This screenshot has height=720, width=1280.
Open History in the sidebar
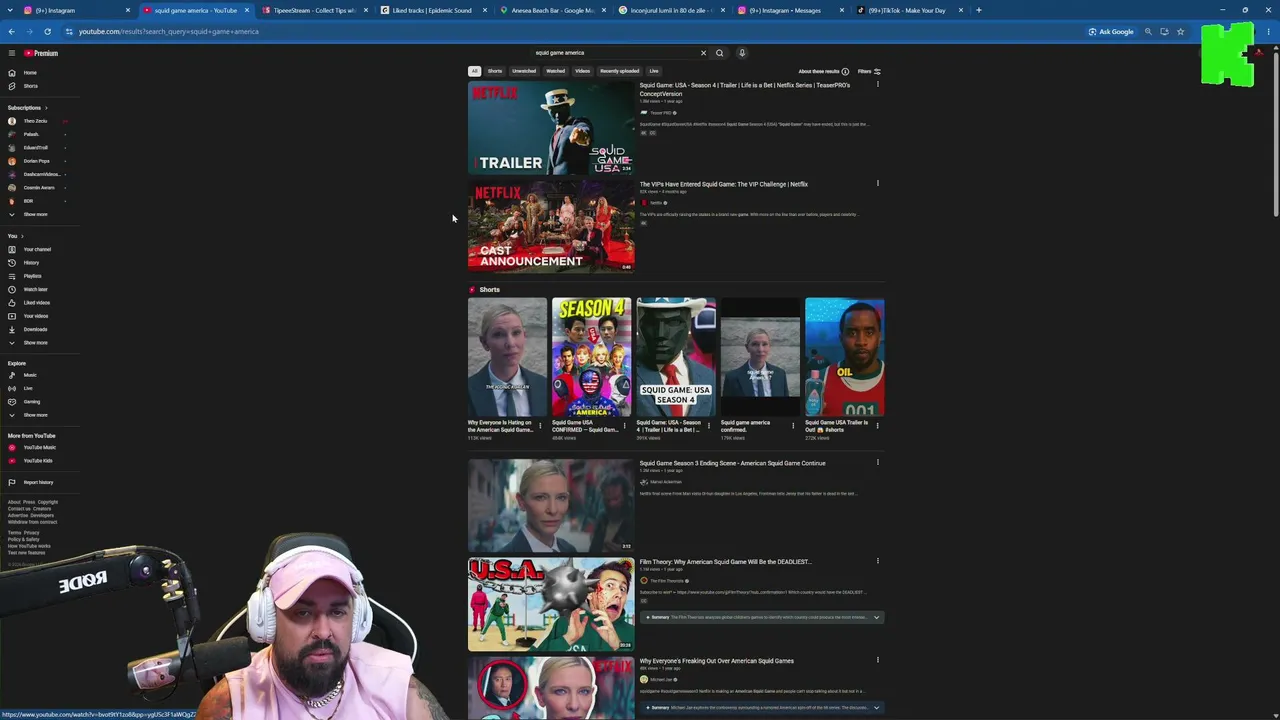pos(31,263)
